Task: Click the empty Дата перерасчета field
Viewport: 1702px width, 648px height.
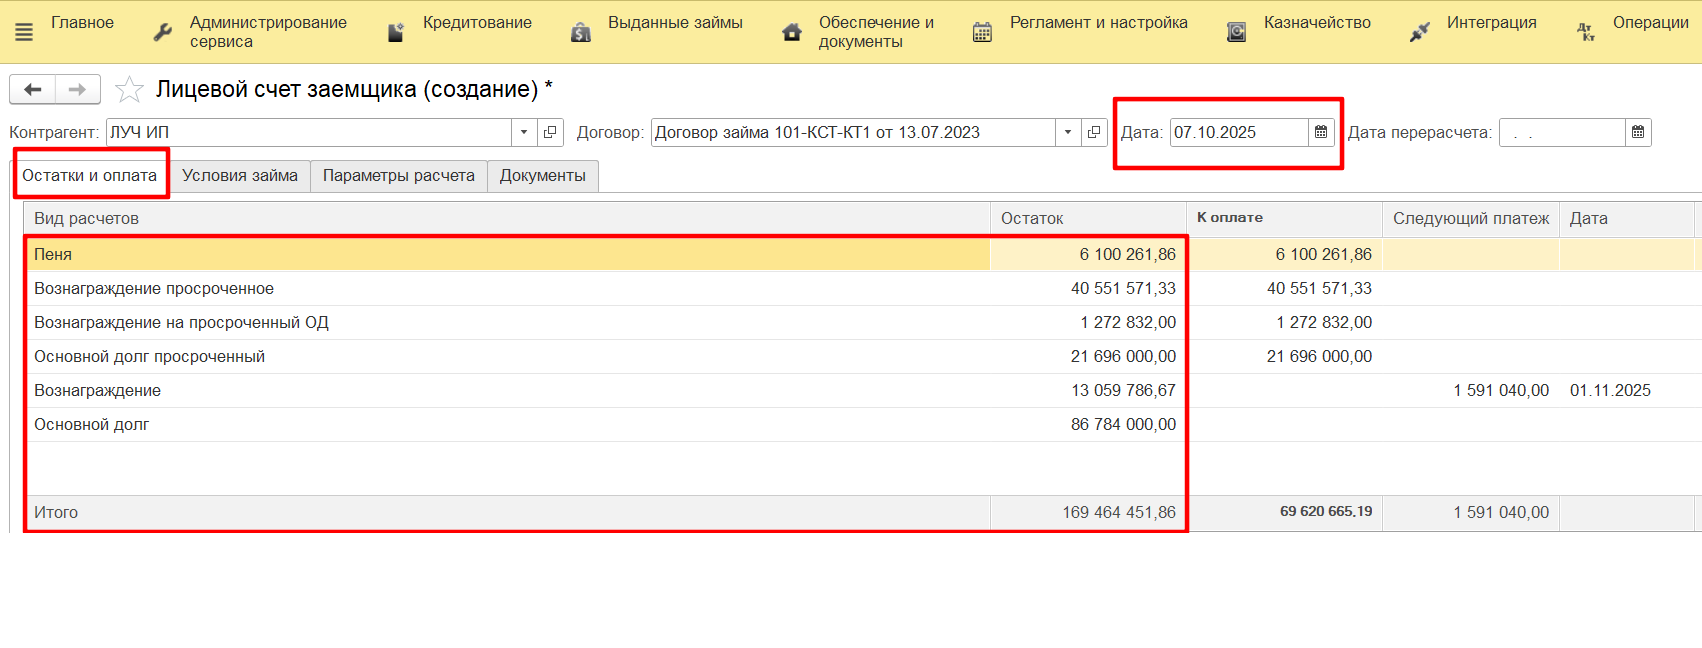Action: pyautogui.click(x=1562, y=132)
